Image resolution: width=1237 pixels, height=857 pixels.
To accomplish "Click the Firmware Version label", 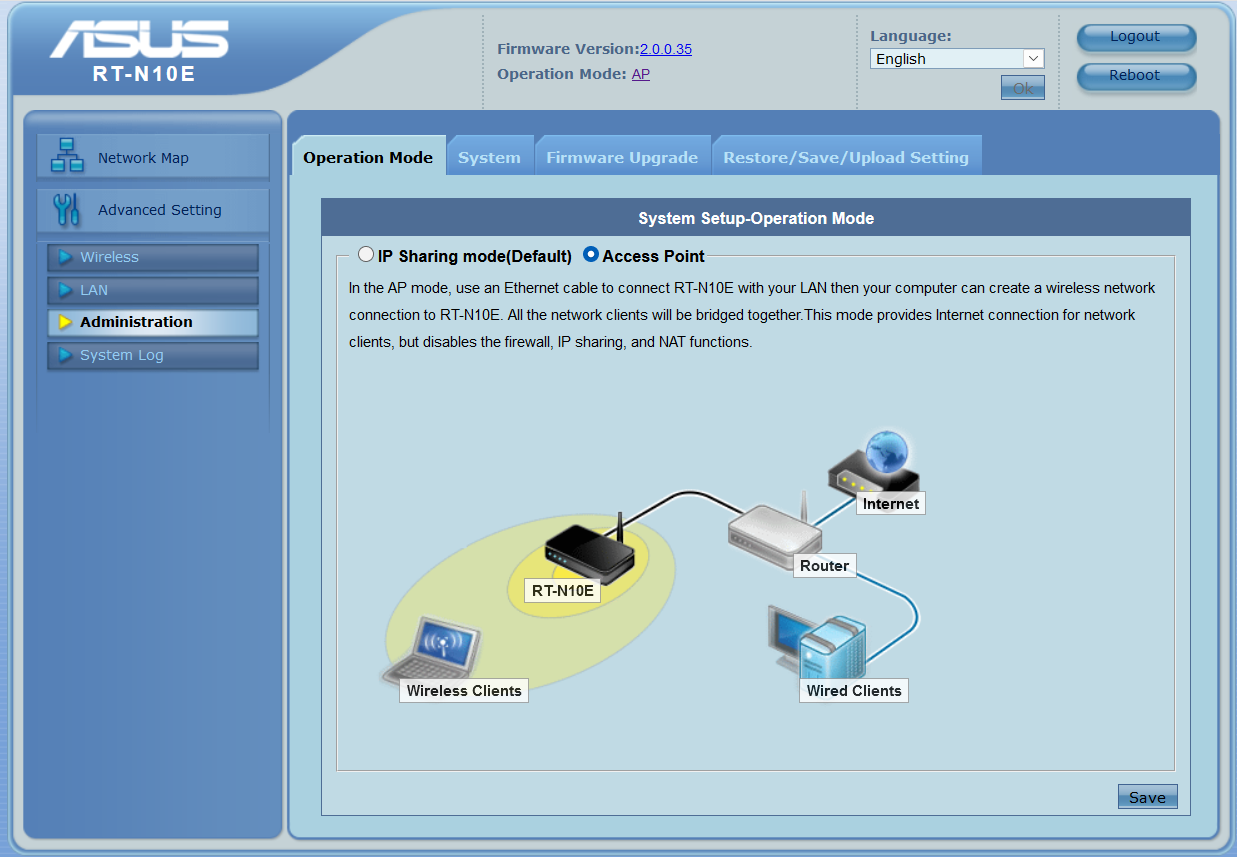I will point(568,49).
